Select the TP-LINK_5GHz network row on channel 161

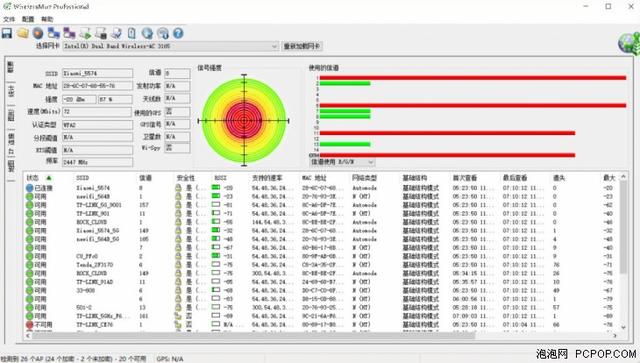pyautogui.click(x=322, y=316)
